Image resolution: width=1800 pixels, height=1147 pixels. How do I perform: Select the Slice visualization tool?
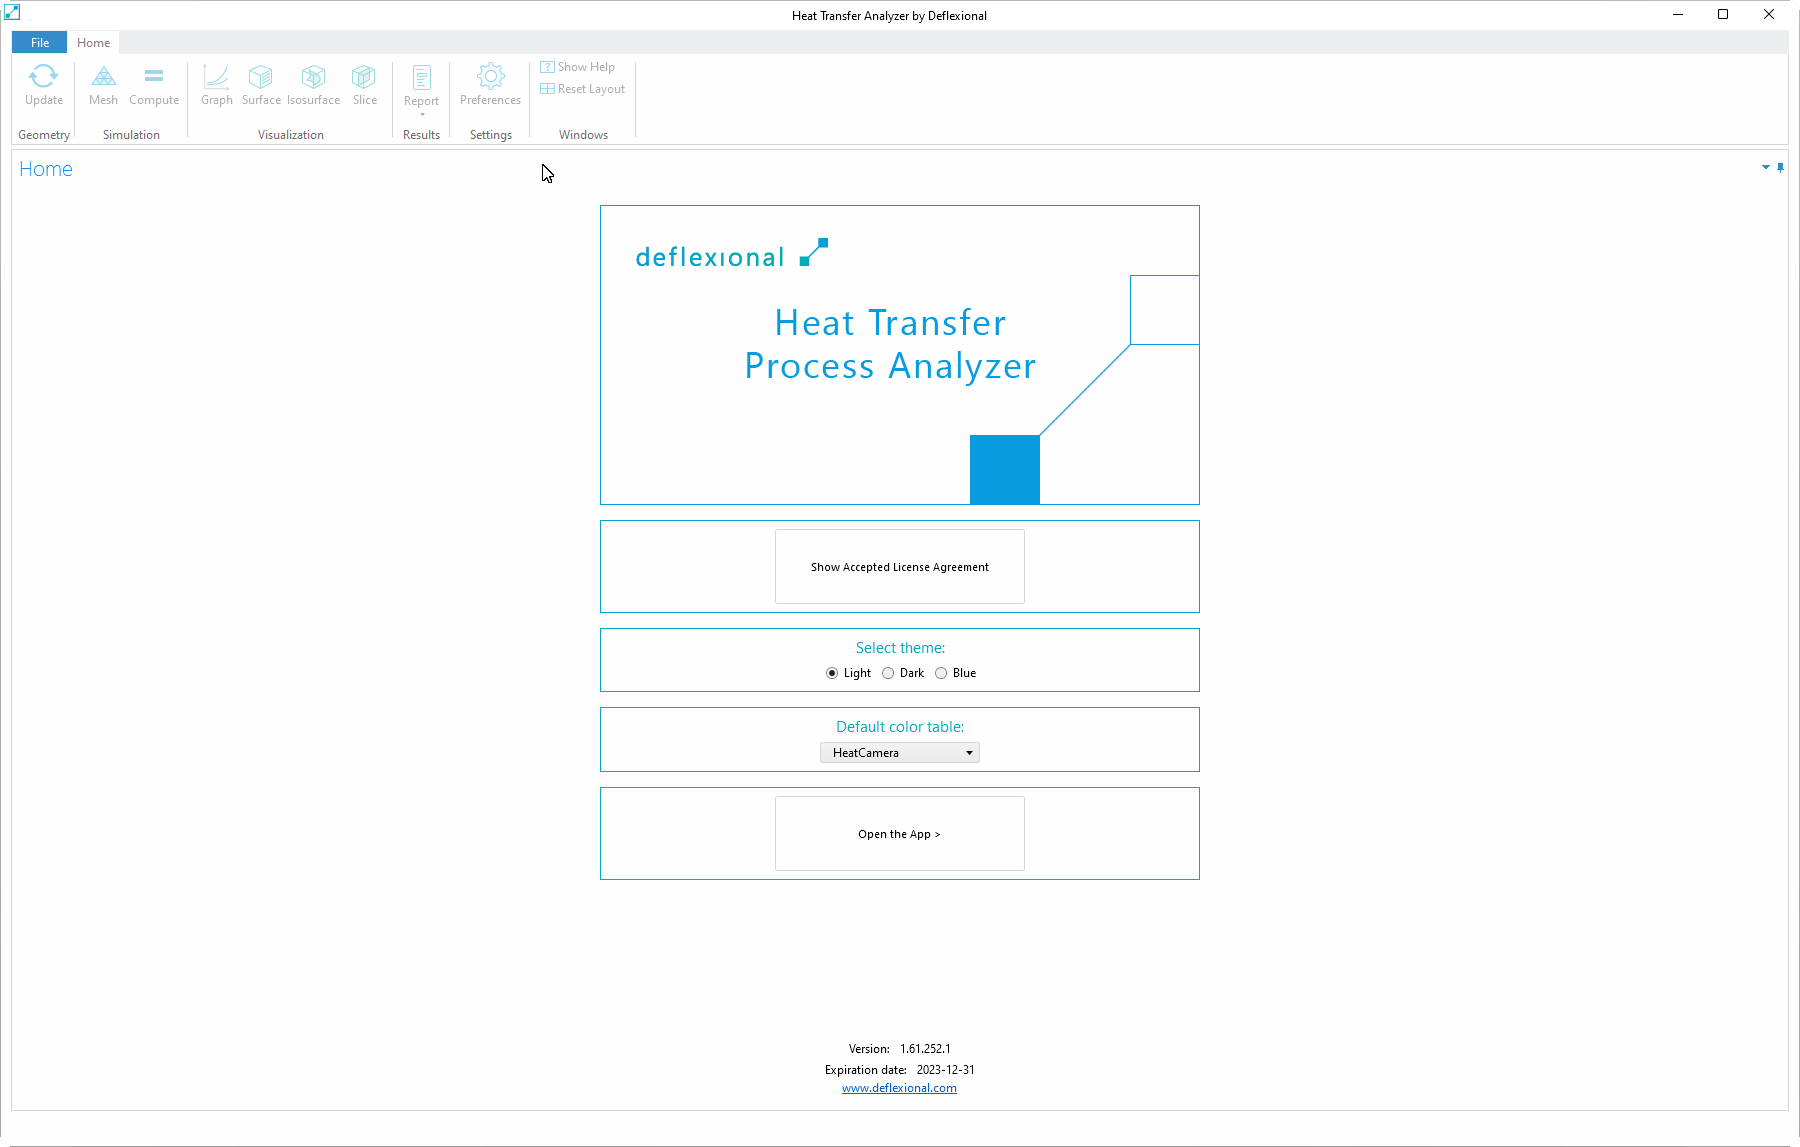click(364, 85)
